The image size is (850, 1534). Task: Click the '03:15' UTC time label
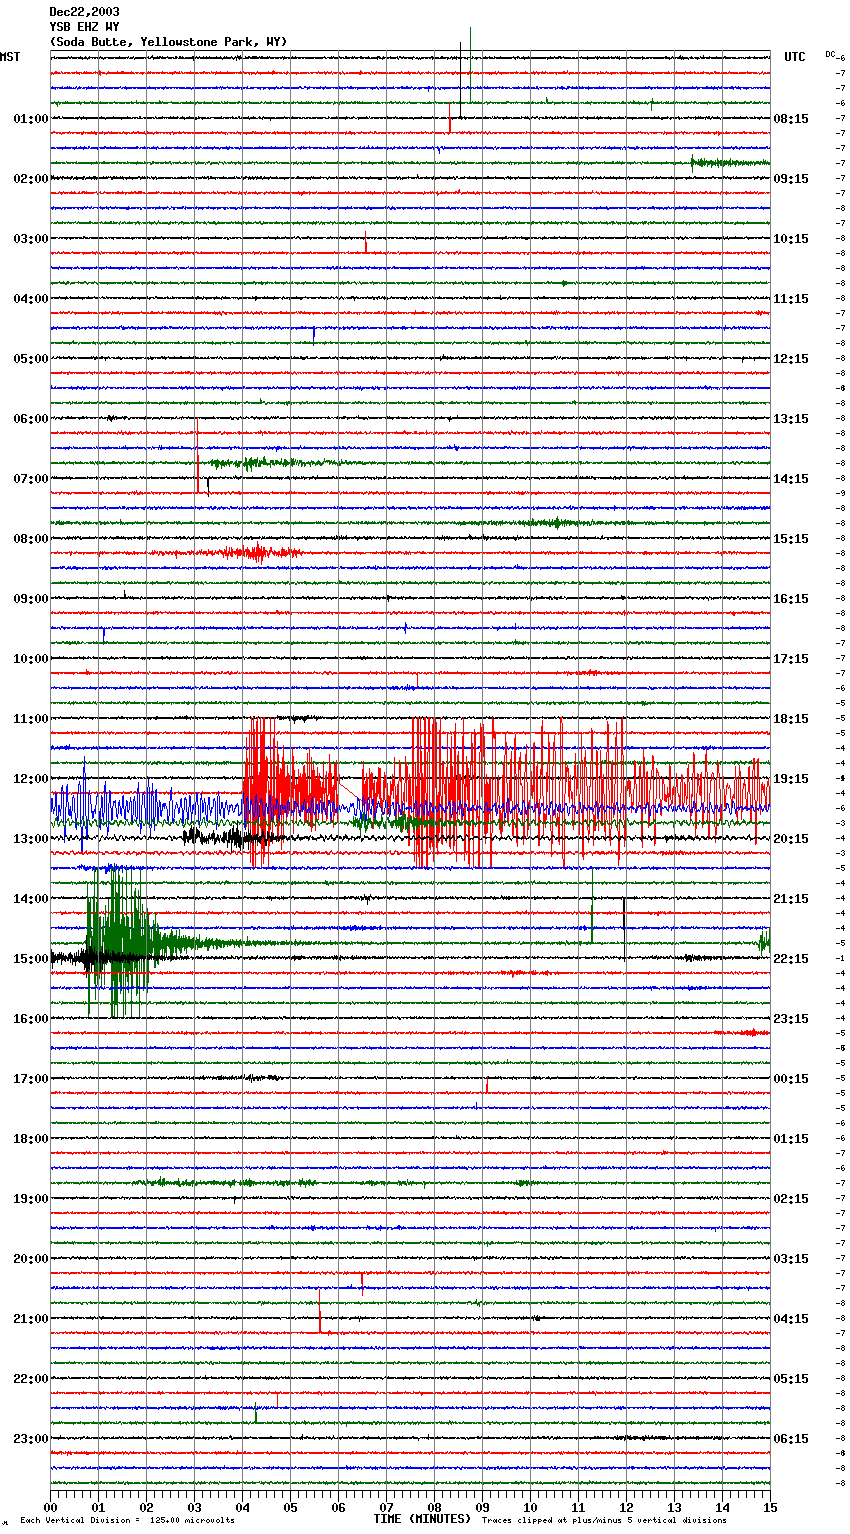791,1259
